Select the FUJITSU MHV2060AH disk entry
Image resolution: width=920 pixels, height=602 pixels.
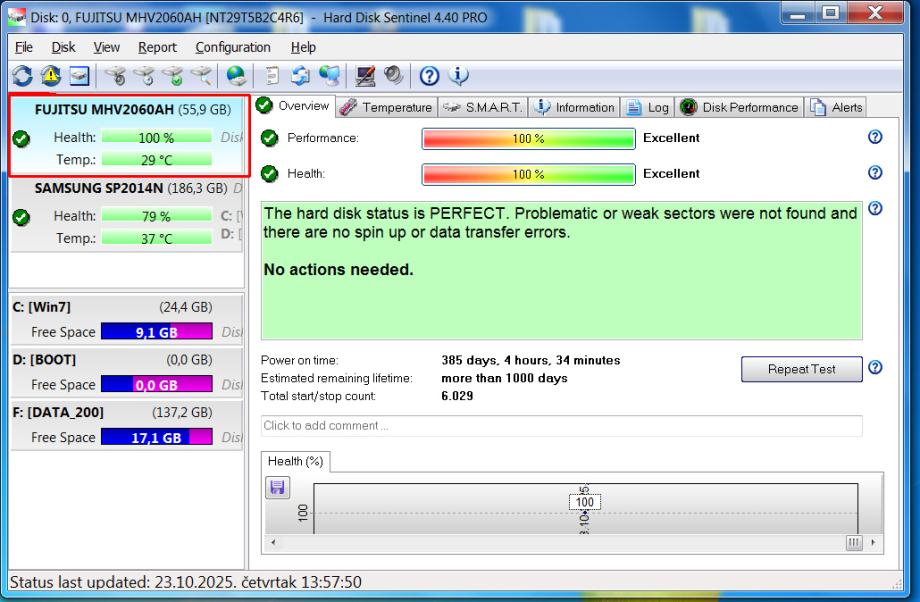click(x=129, y=136)
